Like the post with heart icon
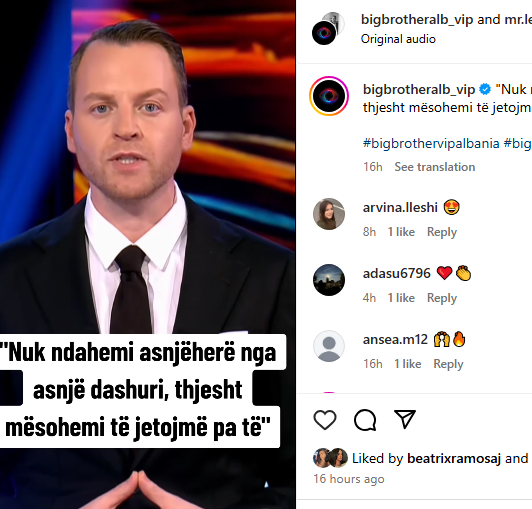The height and width of the screenshot is (509, 532). (325, 420)
